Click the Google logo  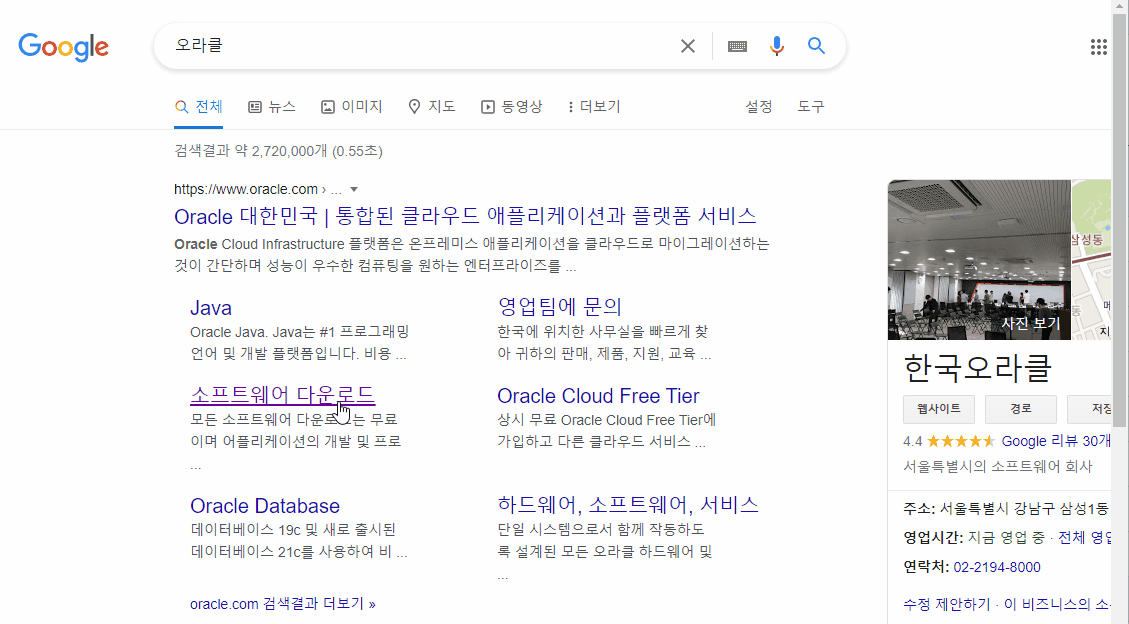click(63, 47)
